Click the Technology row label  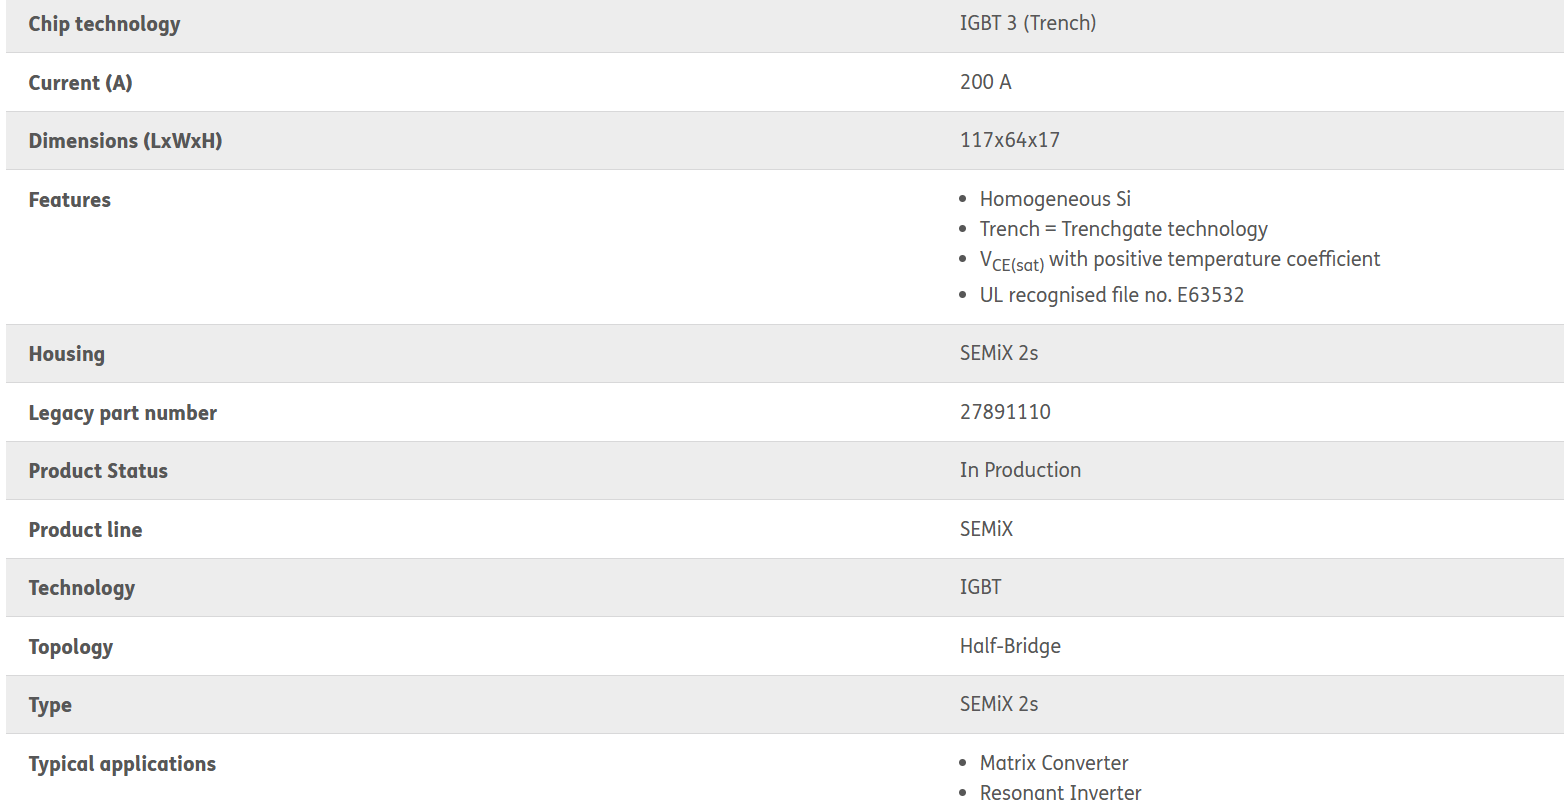tap(81, 588)
